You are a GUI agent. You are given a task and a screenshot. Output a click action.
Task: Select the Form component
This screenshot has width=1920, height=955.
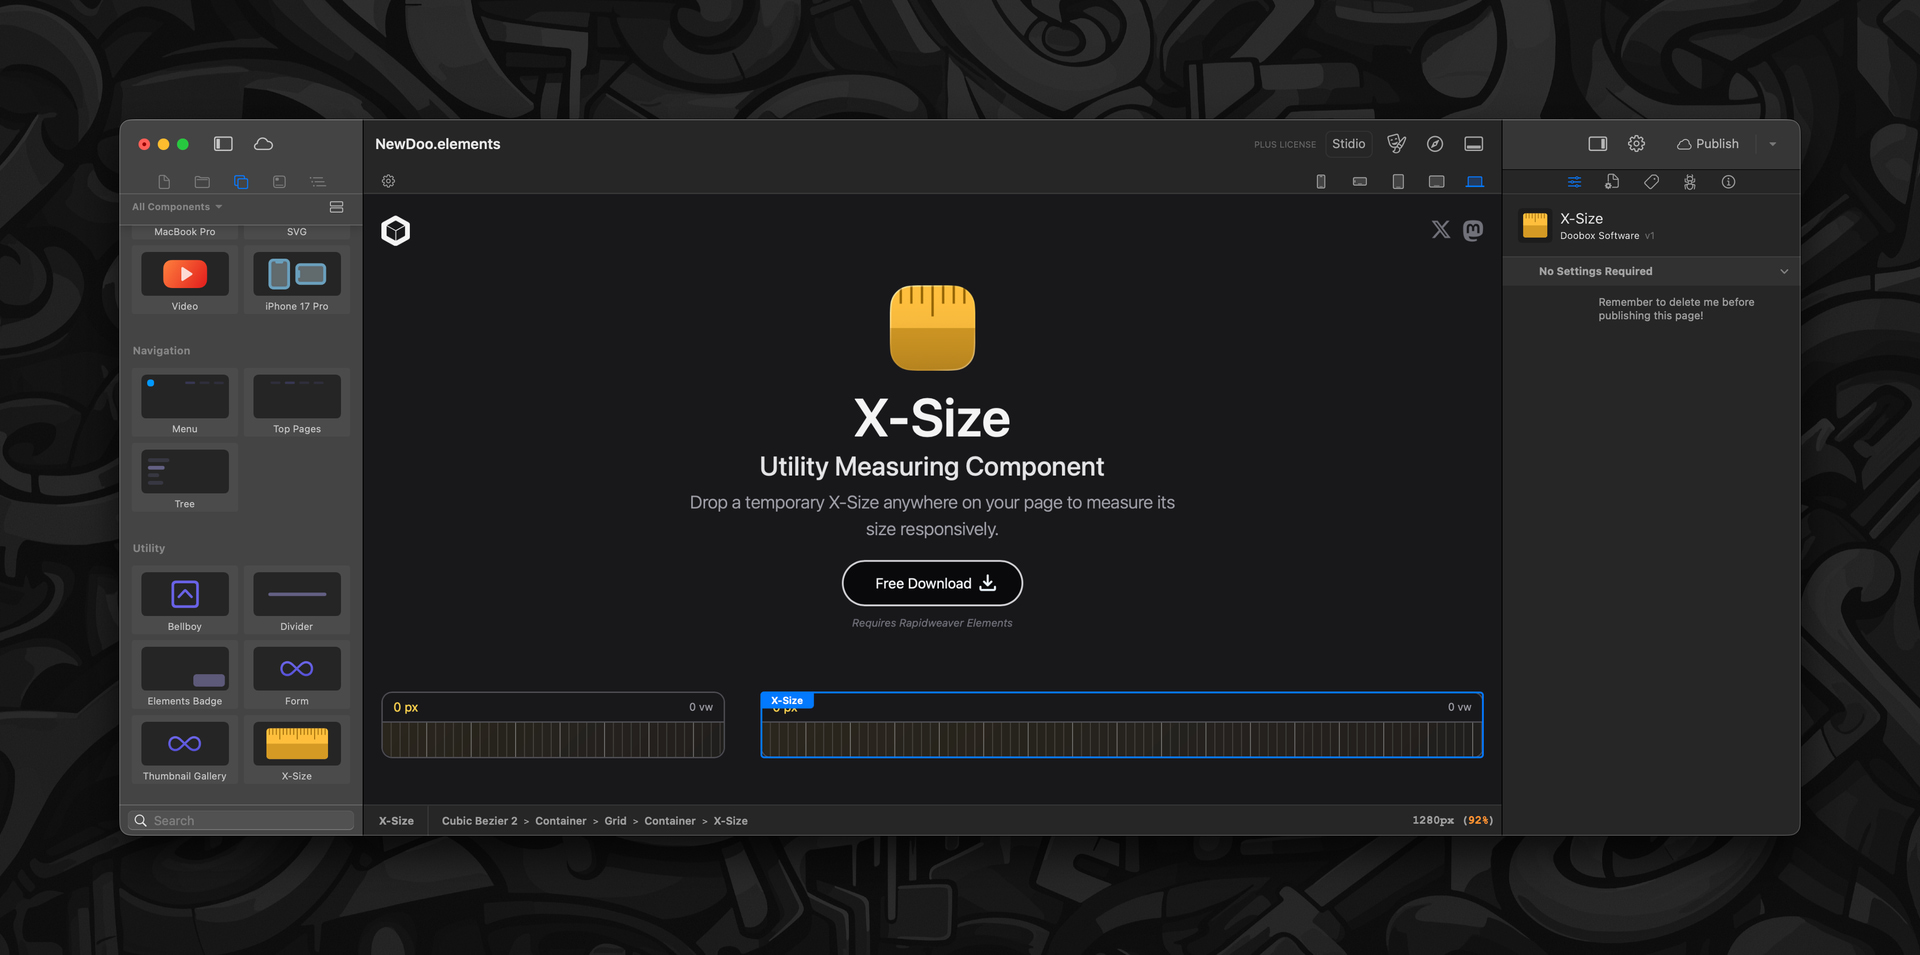(297, 675)
